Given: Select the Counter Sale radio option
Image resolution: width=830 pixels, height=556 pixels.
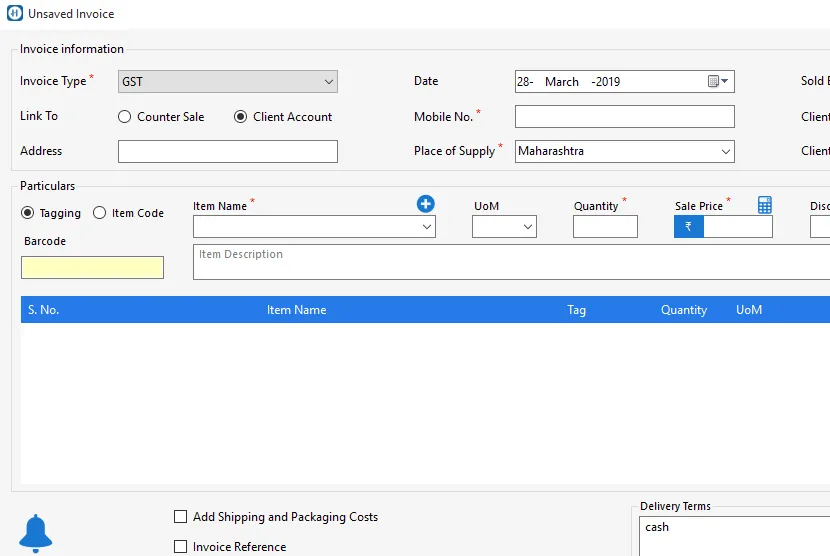Looking at the screenshot, I should click(125, 117).
